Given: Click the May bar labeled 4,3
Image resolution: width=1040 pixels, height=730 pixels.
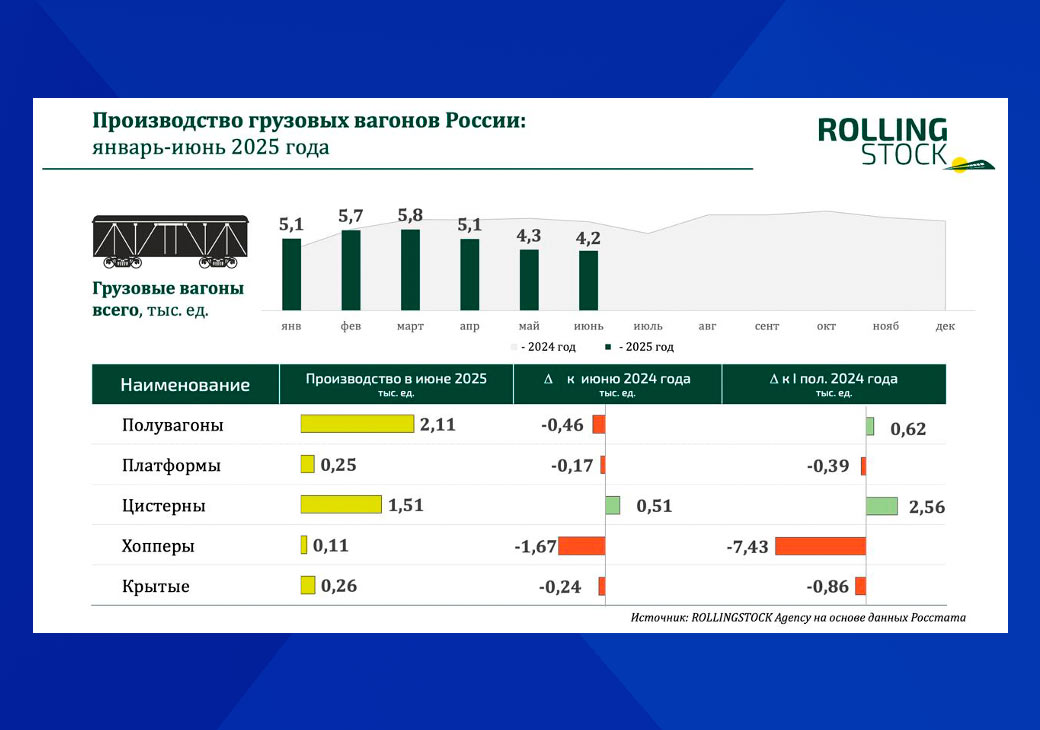Looking at the screenshot, I should 529,280.
